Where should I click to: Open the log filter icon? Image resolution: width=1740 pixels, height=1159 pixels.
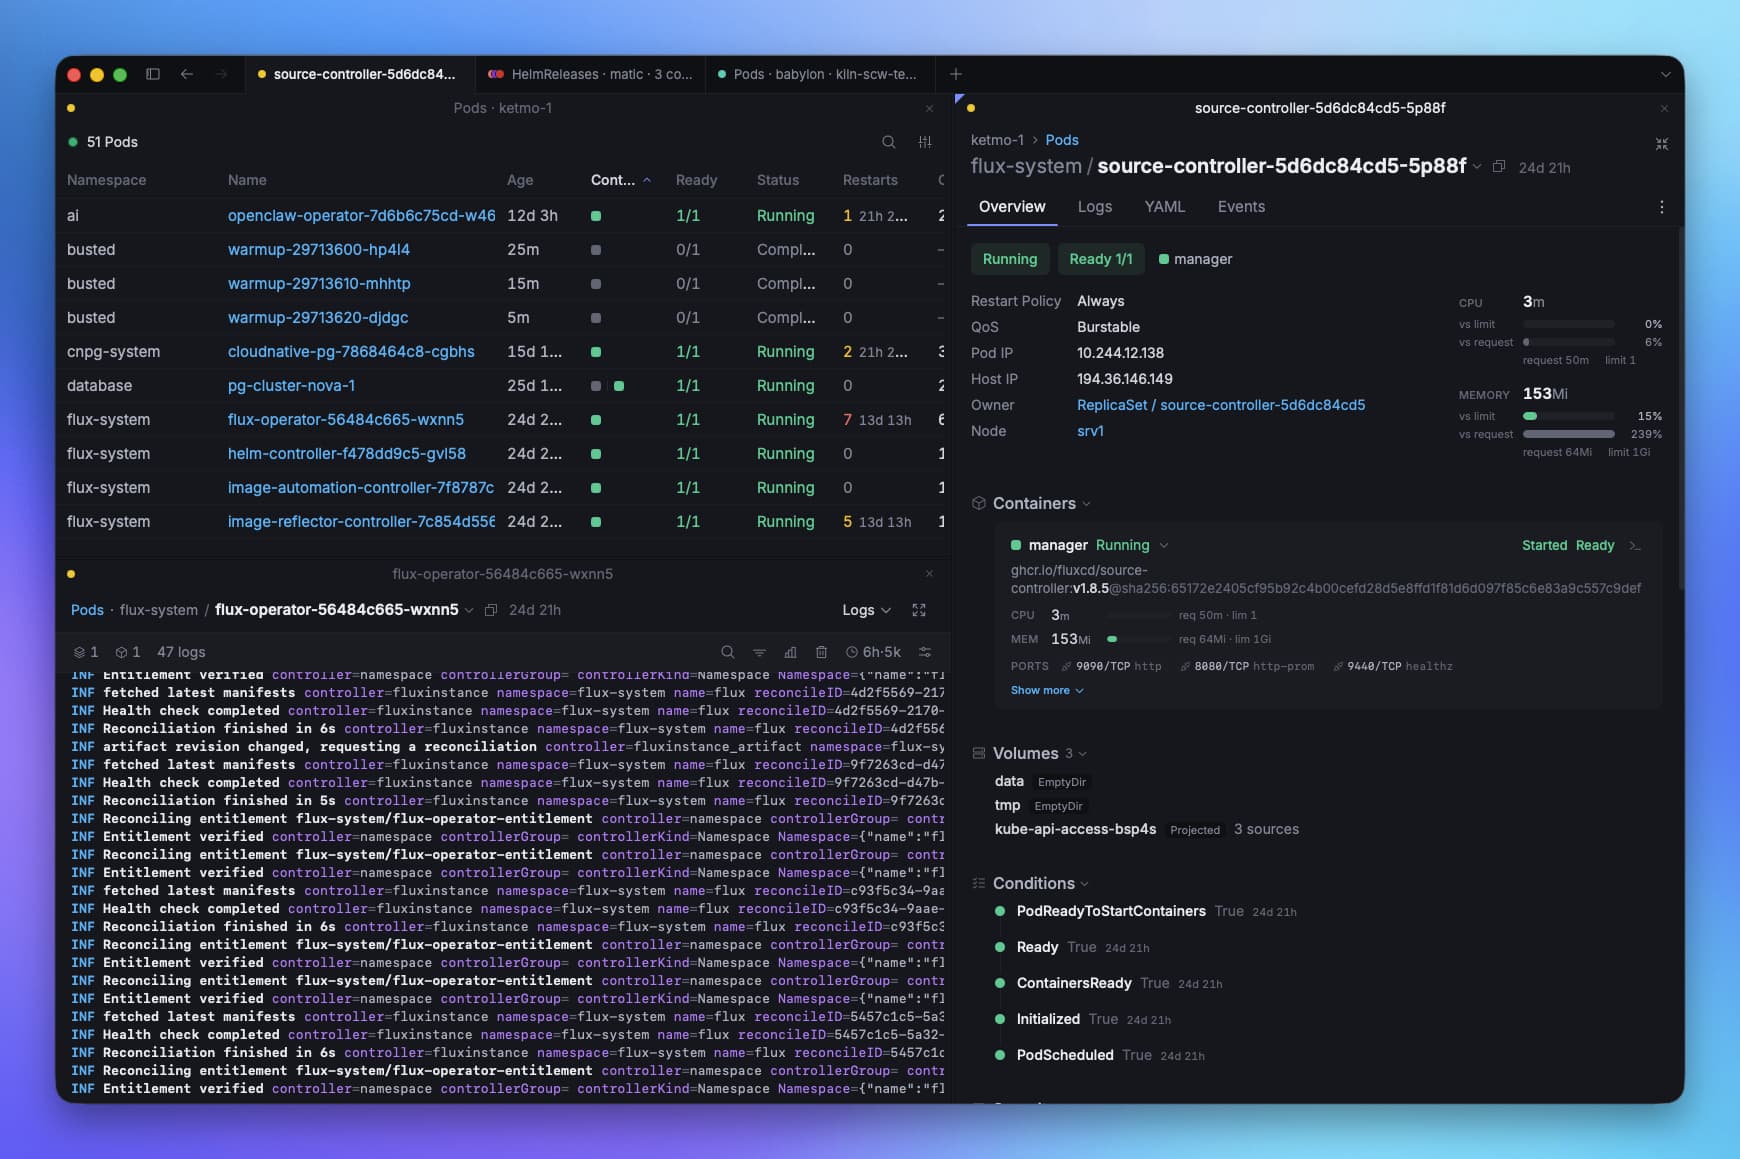759,652
